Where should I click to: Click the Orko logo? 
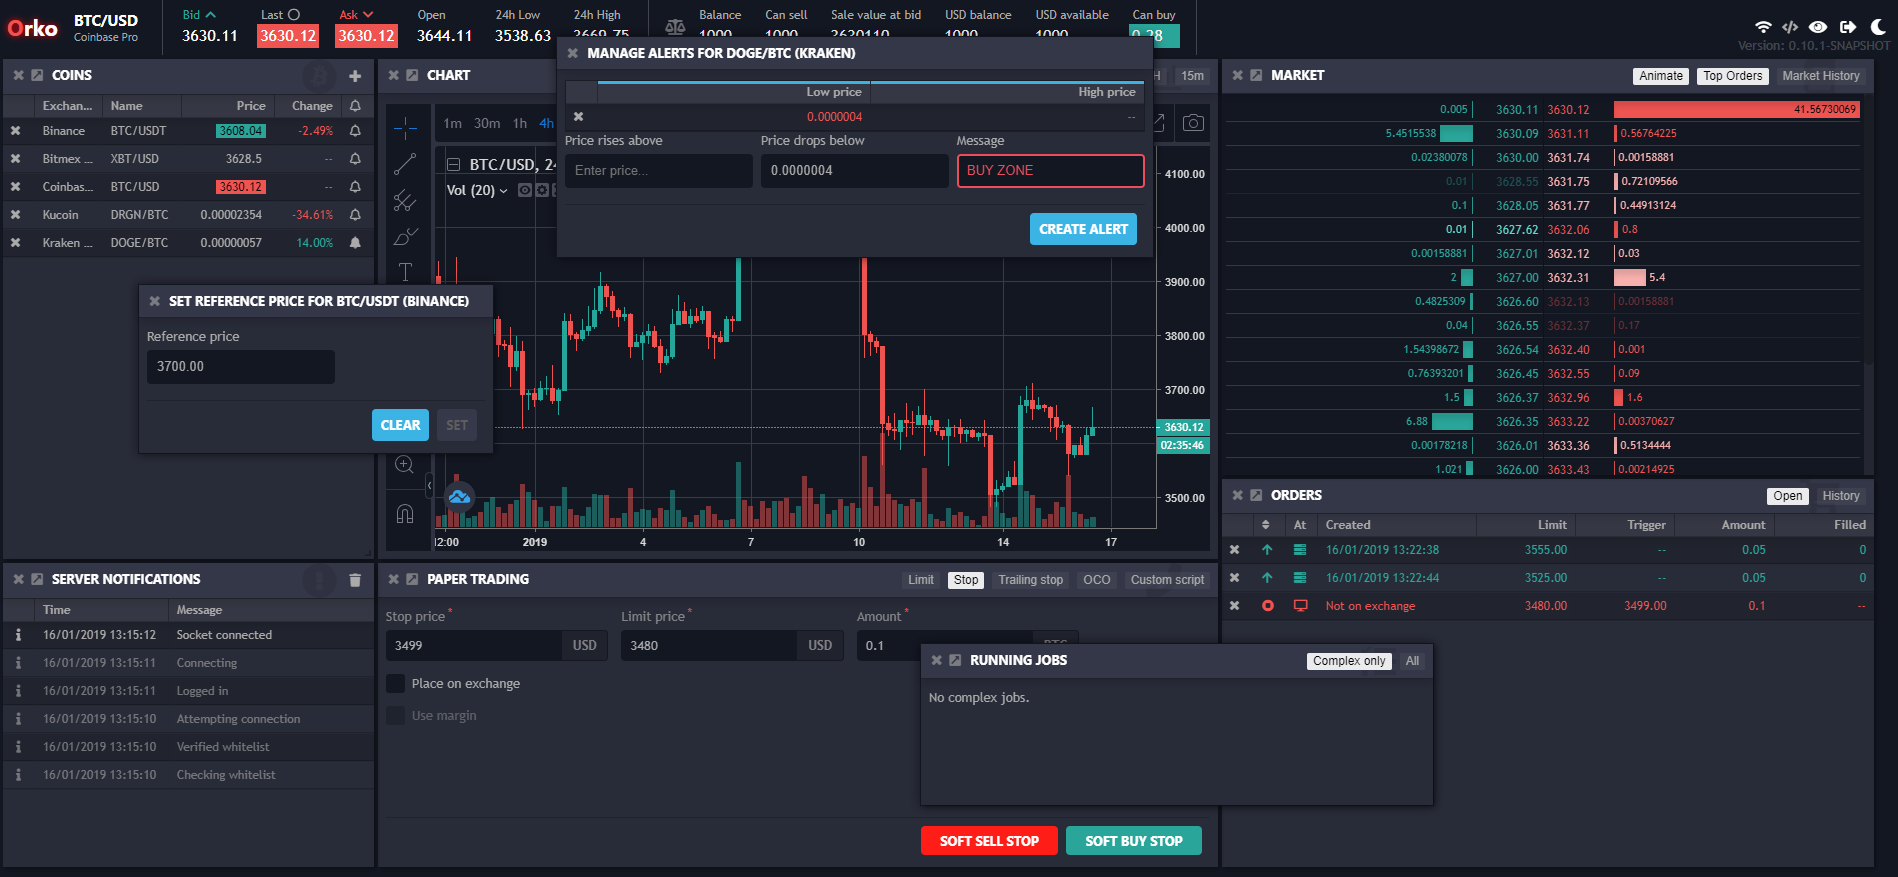click(x=33, y=28)
